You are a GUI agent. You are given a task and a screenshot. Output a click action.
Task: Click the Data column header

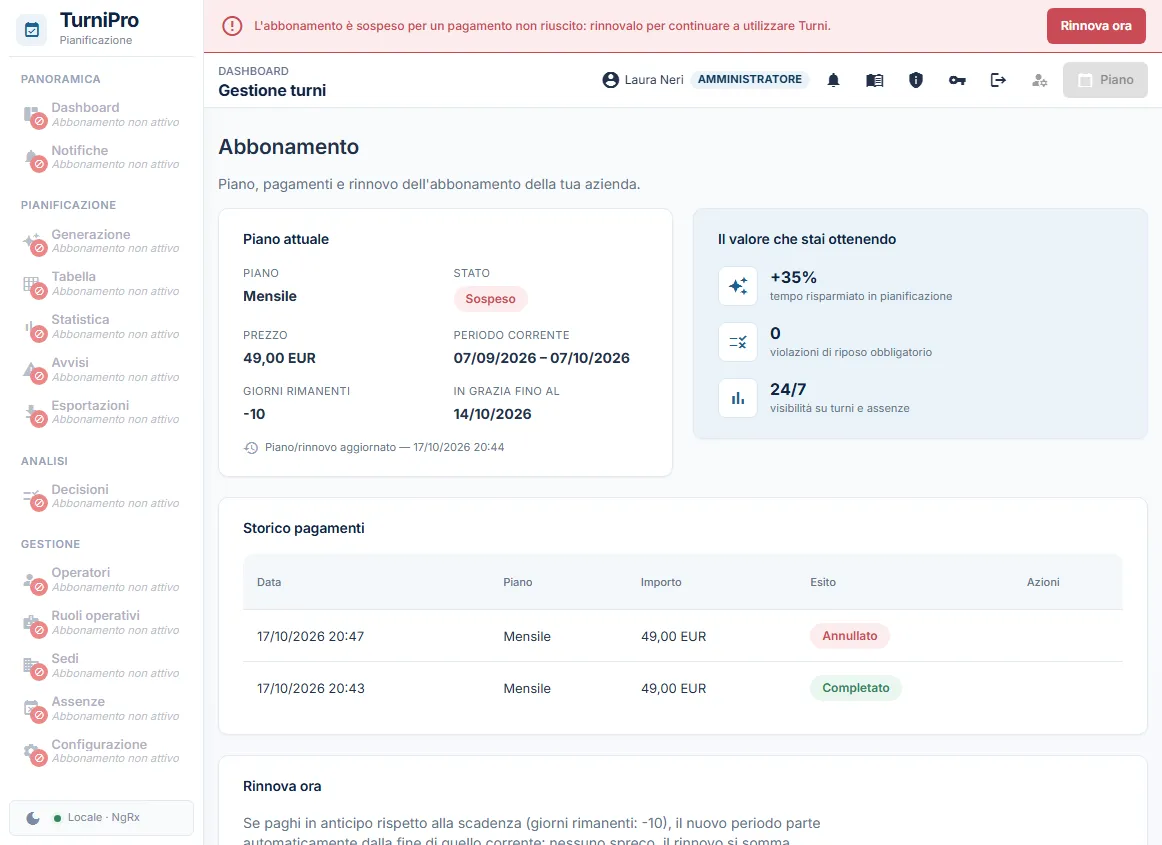point(269,583)
